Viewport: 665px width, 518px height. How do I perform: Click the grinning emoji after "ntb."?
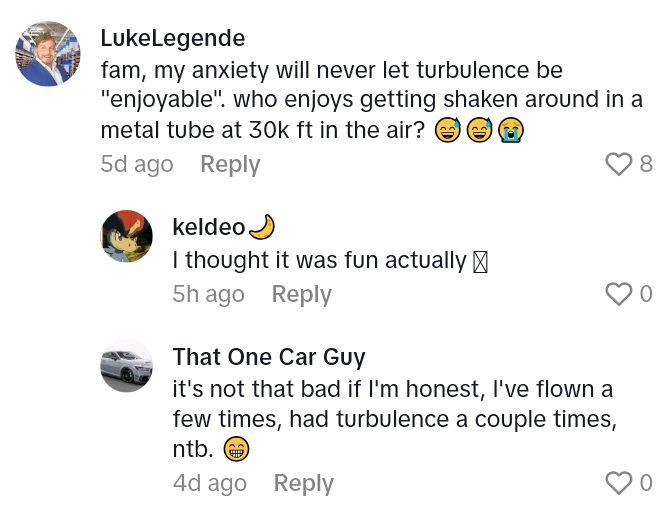[236, 450]
